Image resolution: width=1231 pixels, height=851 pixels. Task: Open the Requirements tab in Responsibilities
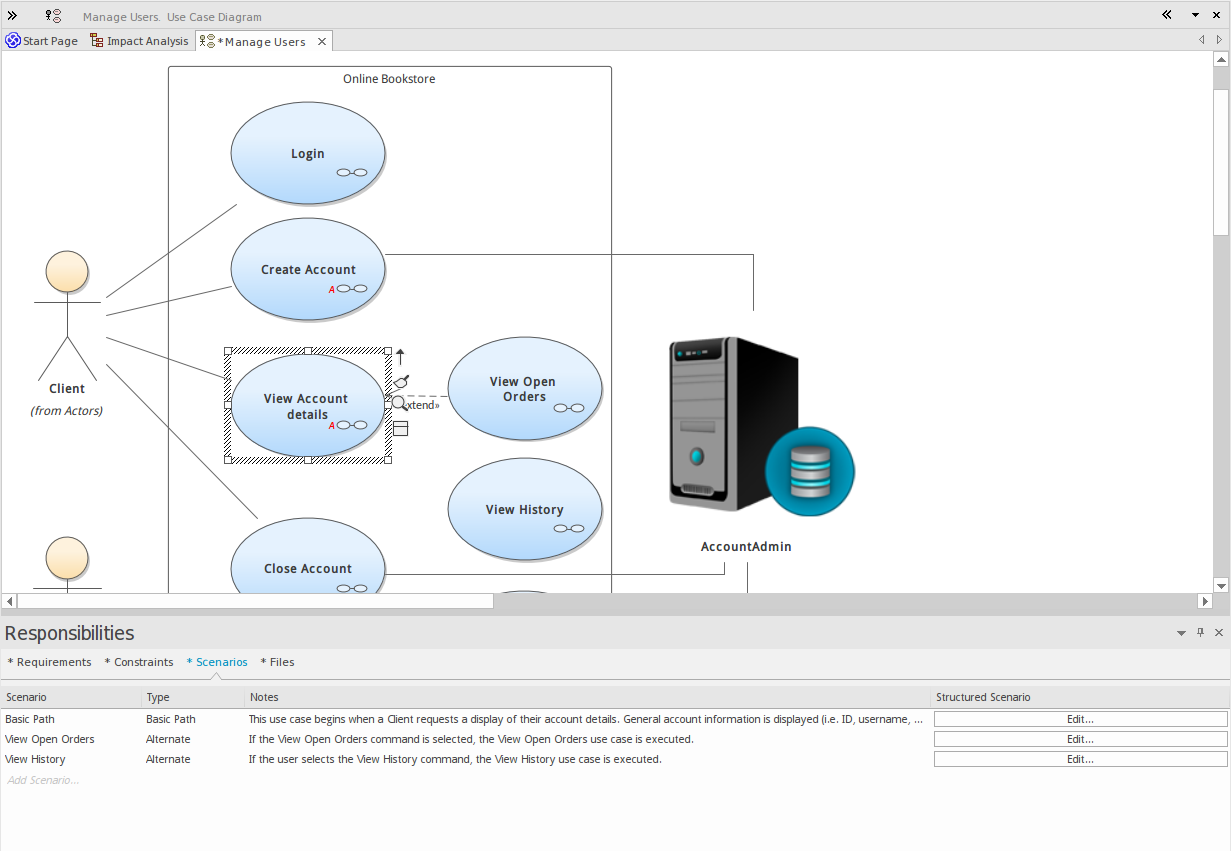52,662
